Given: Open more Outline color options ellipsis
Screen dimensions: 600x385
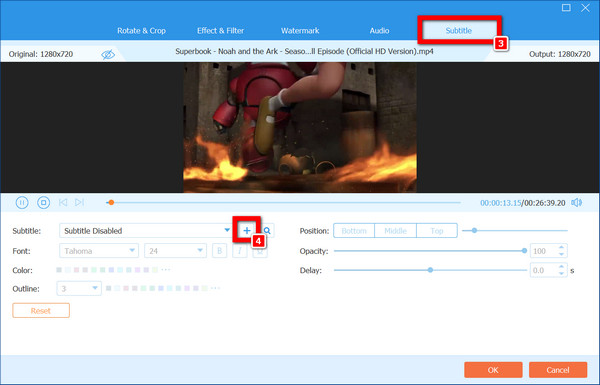Looking at the screenshot, I should tap(215, 288).
